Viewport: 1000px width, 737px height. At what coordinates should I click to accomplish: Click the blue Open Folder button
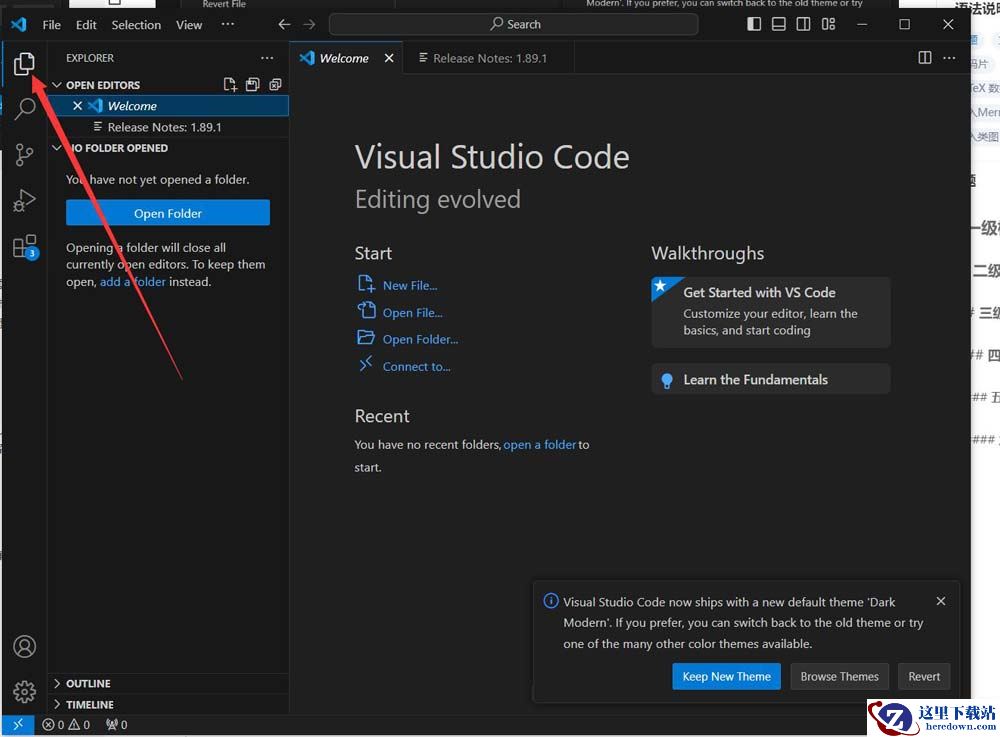click(x=168, y=213)
